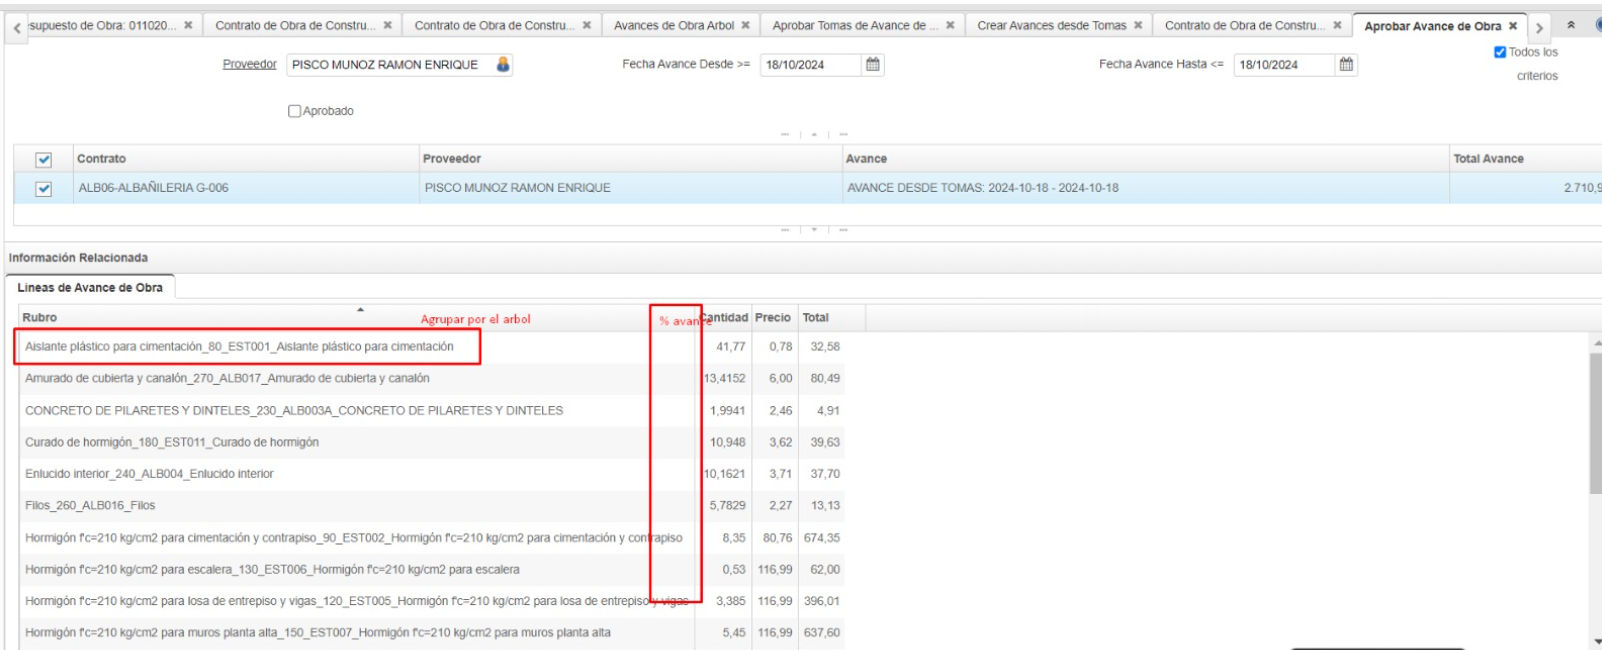Click the Fecha Avance Desde date field

pyautogui.click(x=808, y=65)
